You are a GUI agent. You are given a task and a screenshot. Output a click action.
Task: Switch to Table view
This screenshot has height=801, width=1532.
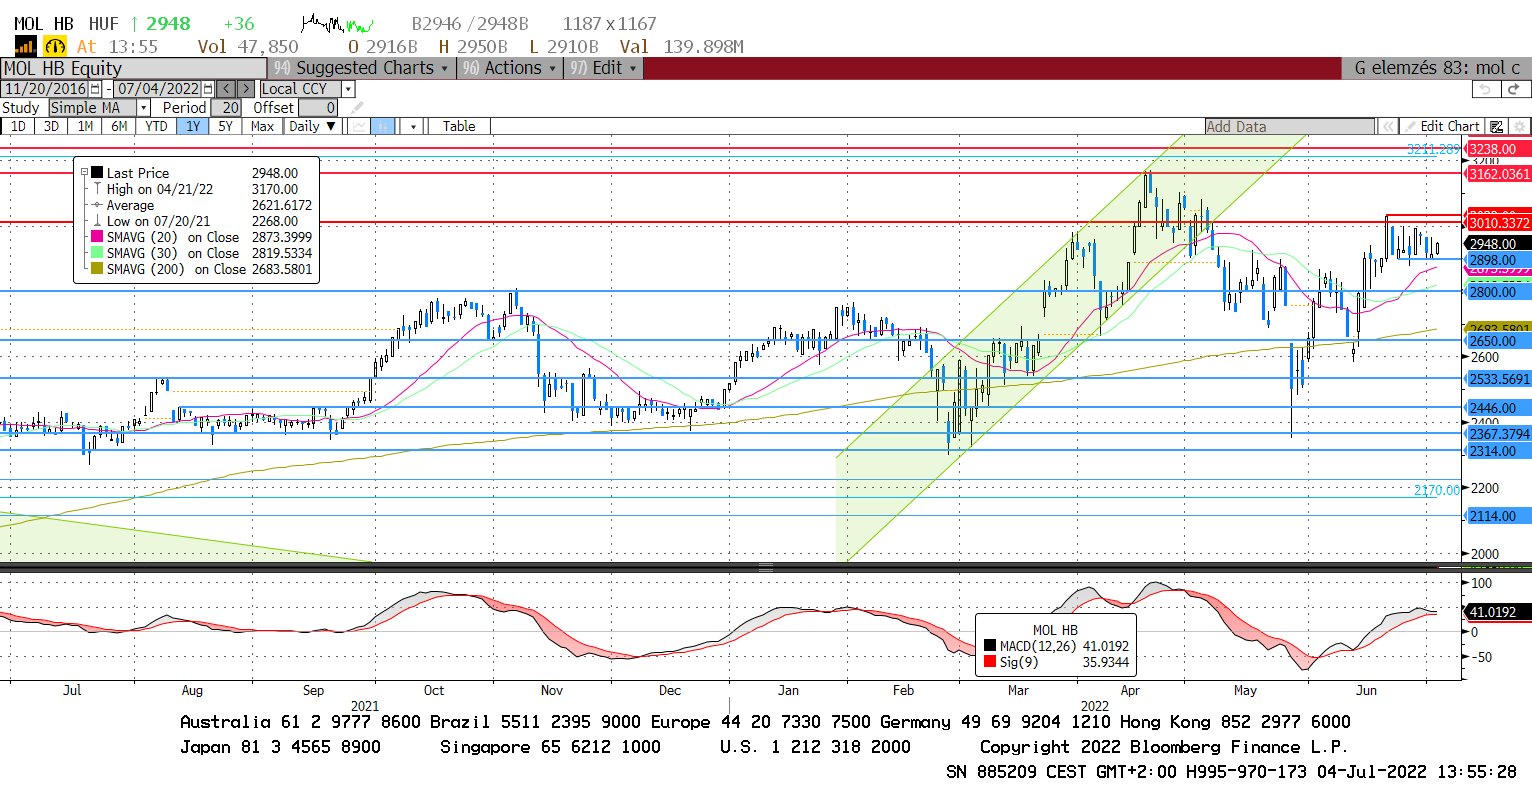[459, 126]
